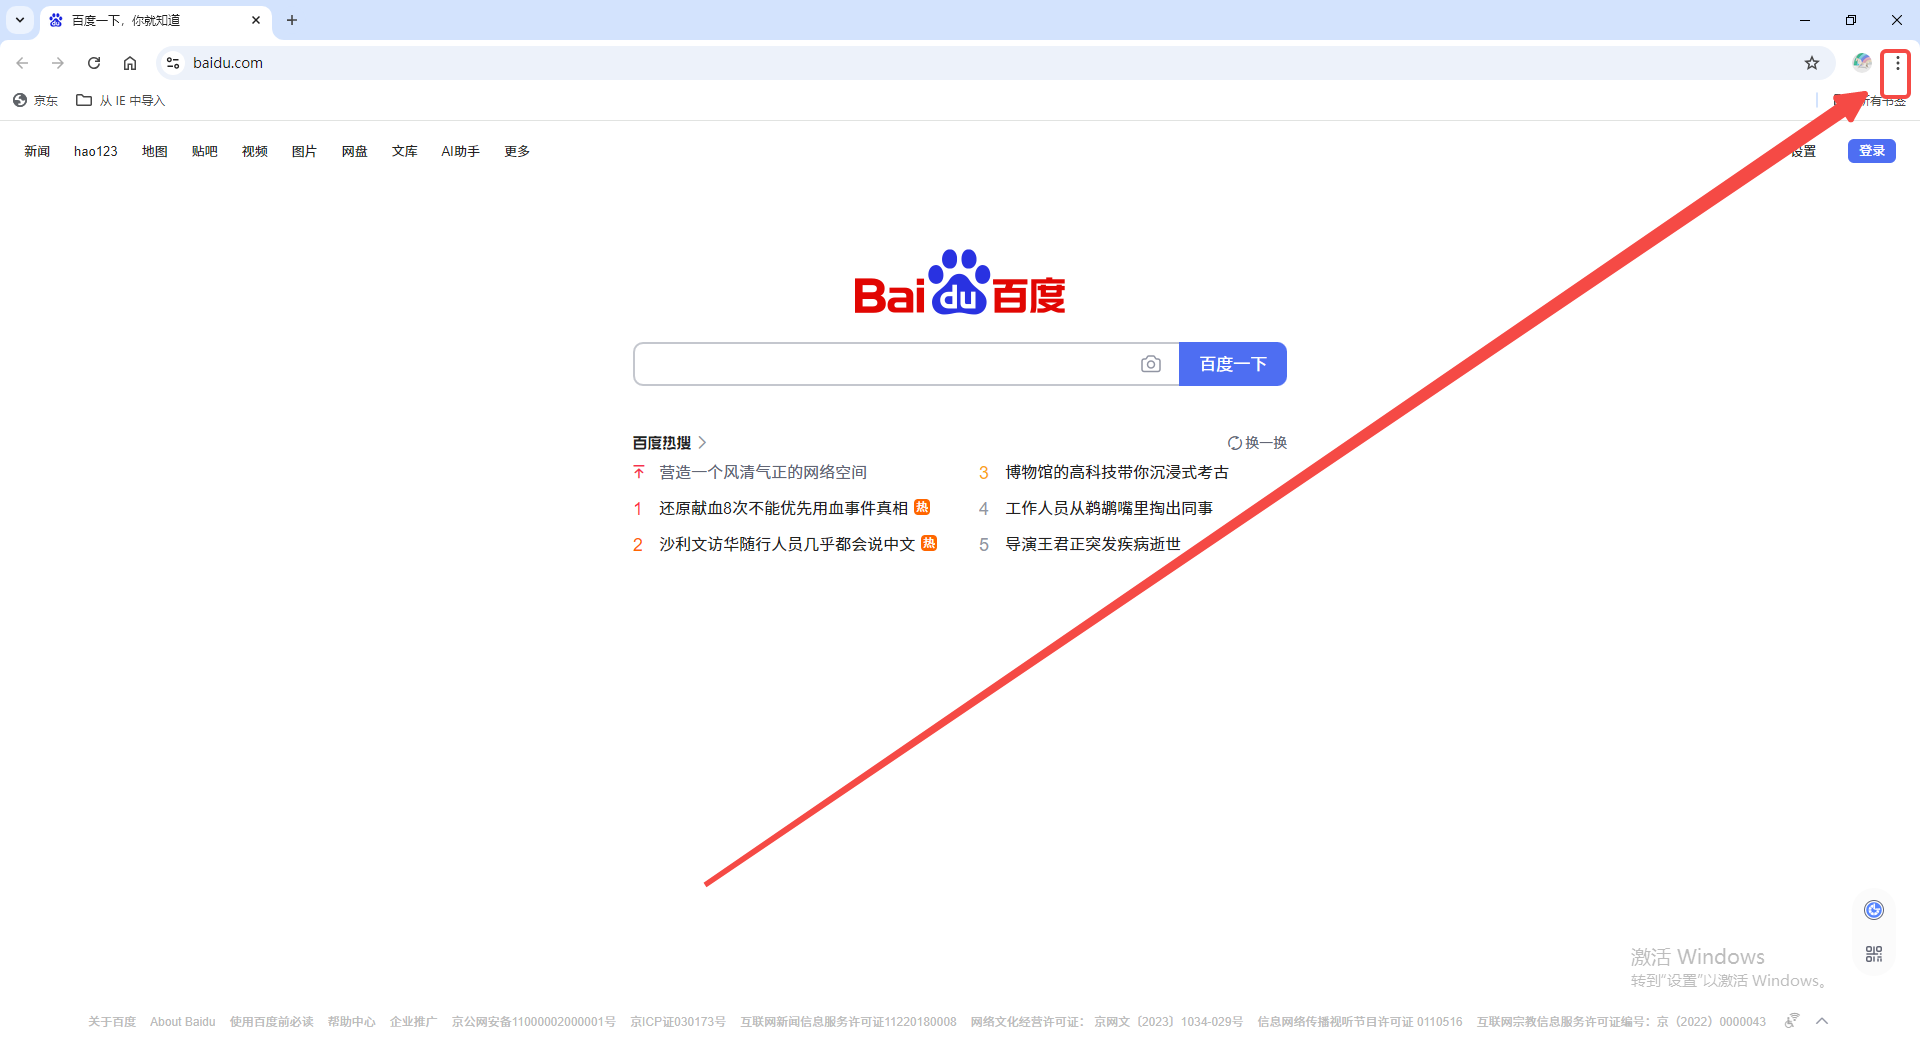Go to the browser home page
Image resolution: width=1920 pixels, height=1040 pixels.
130,63
